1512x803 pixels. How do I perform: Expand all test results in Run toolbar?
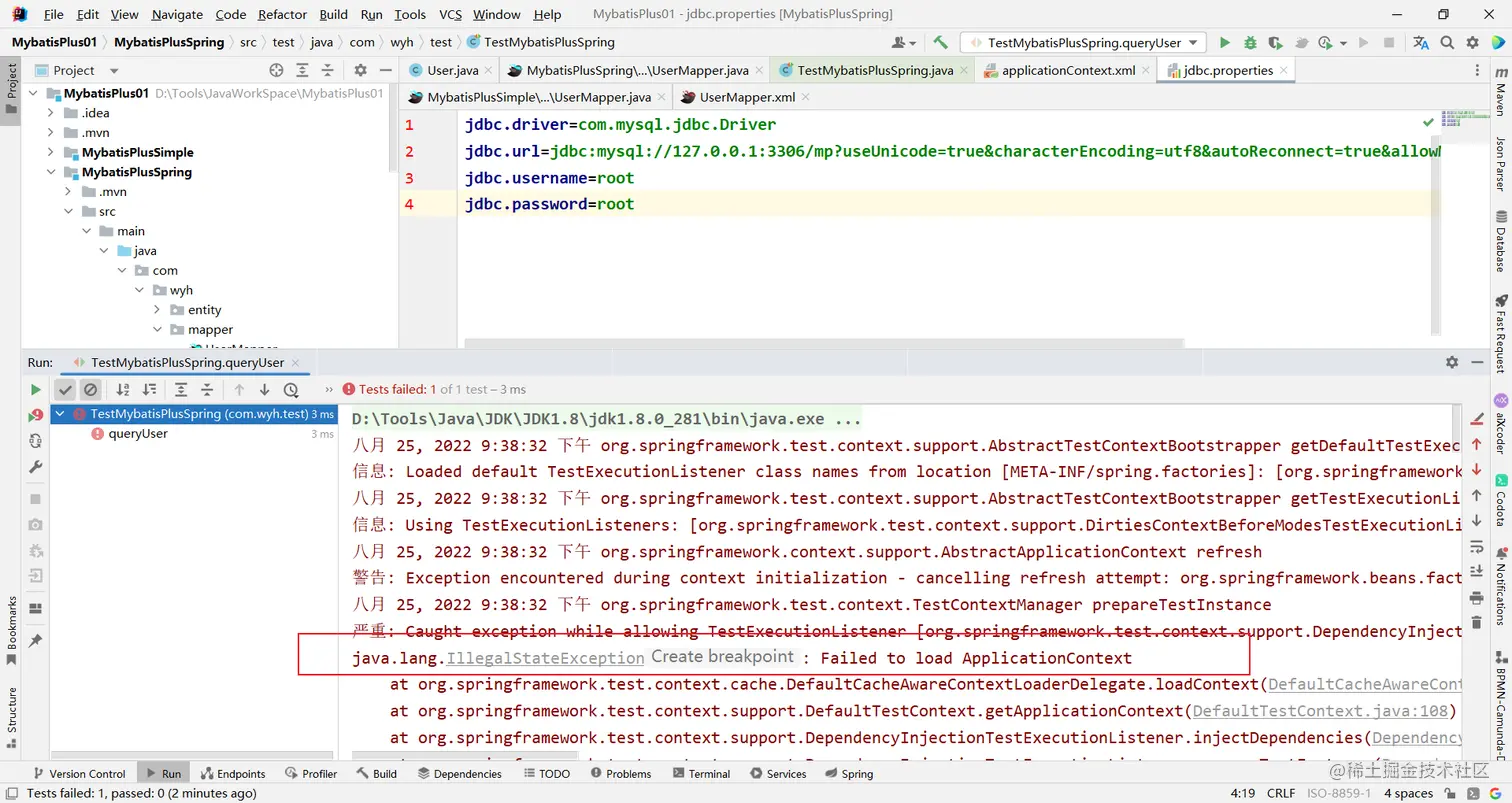(x=181, y=390)
